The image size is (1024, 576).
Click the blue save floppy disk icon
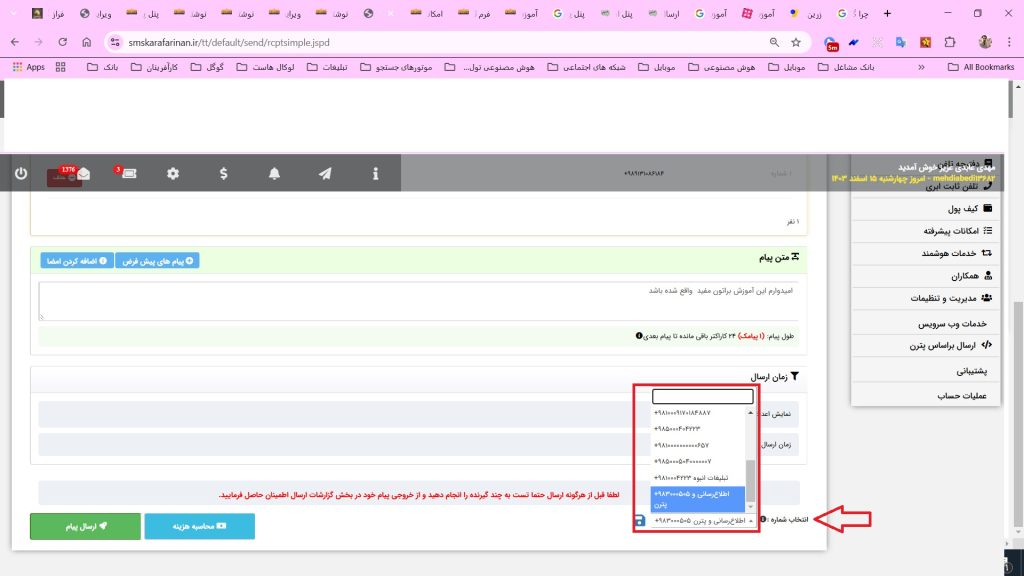(x=640, y=521)
